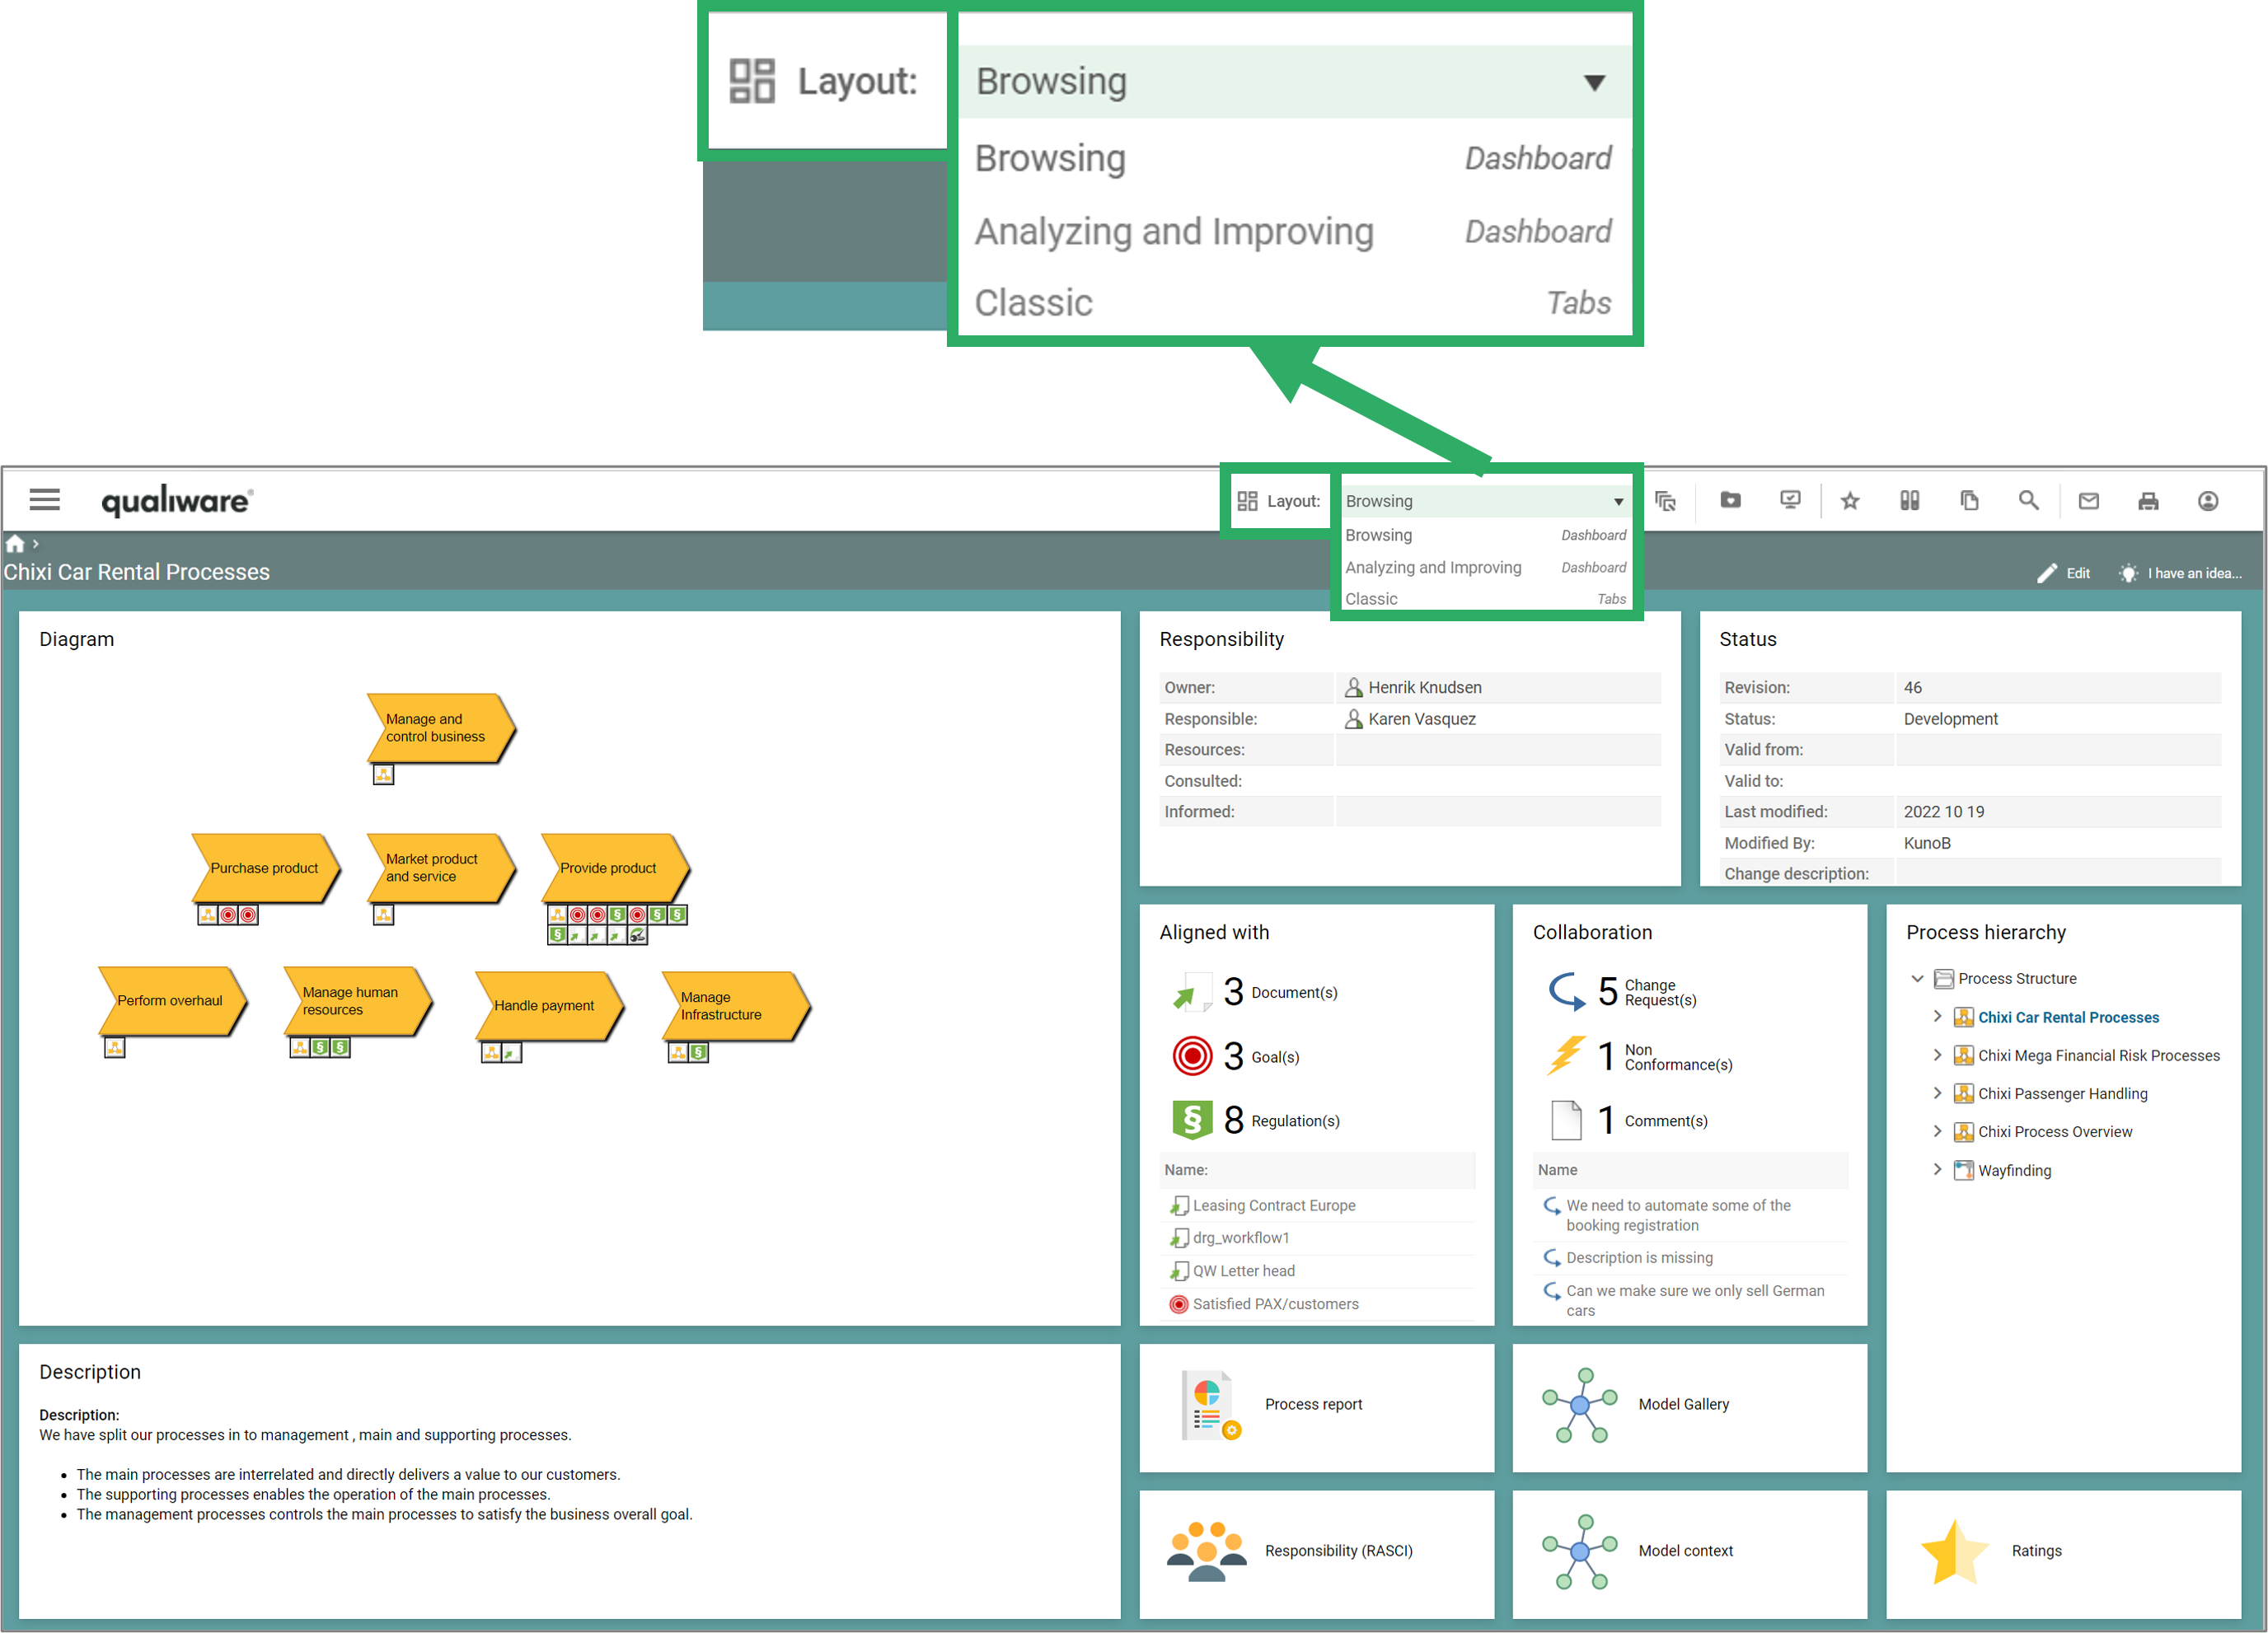Viewport: 2268px width, 1633px height.
Task: Click the Edit pencil button
Action: tap(2063, 573)
